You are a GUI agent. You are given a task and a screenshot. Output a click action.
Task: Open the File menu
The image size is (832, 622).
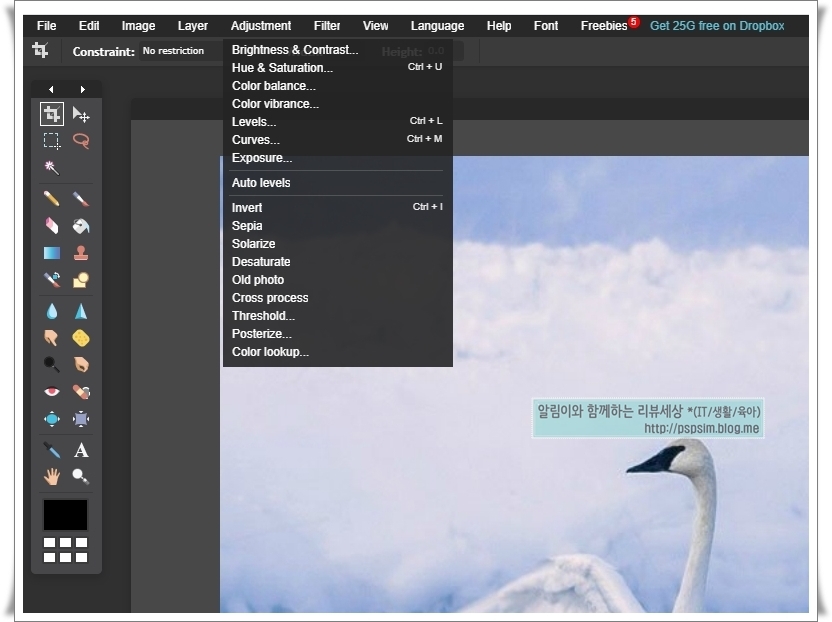pyautogui.click(x=47, y=25)
